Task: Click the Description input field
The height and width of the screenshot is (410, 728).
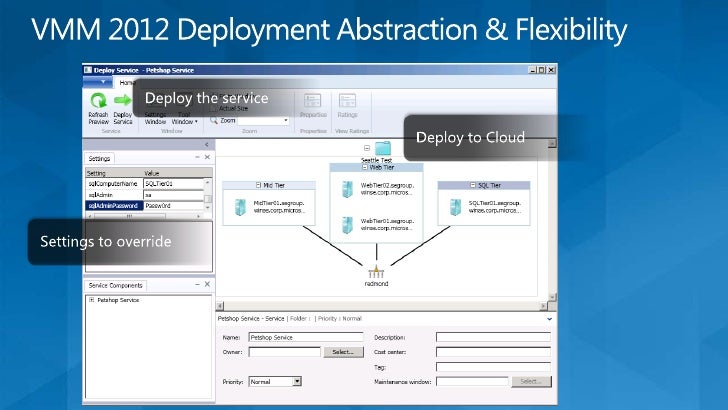Action: [494, 337]
